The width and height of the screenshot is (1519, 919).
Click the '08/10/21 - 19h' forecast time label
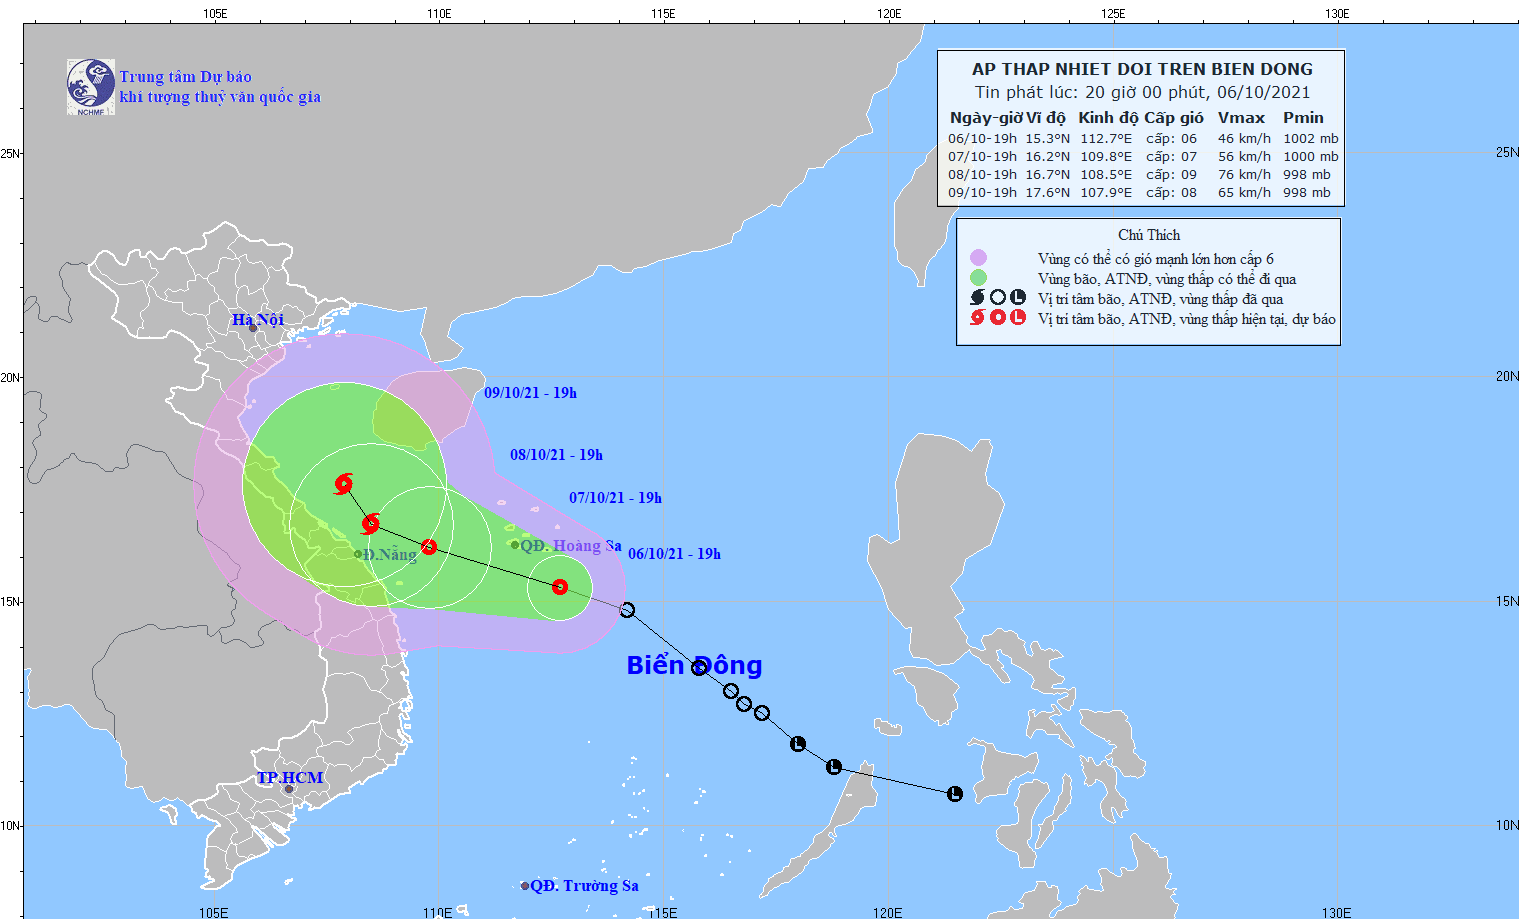click(x=556, y=455)
